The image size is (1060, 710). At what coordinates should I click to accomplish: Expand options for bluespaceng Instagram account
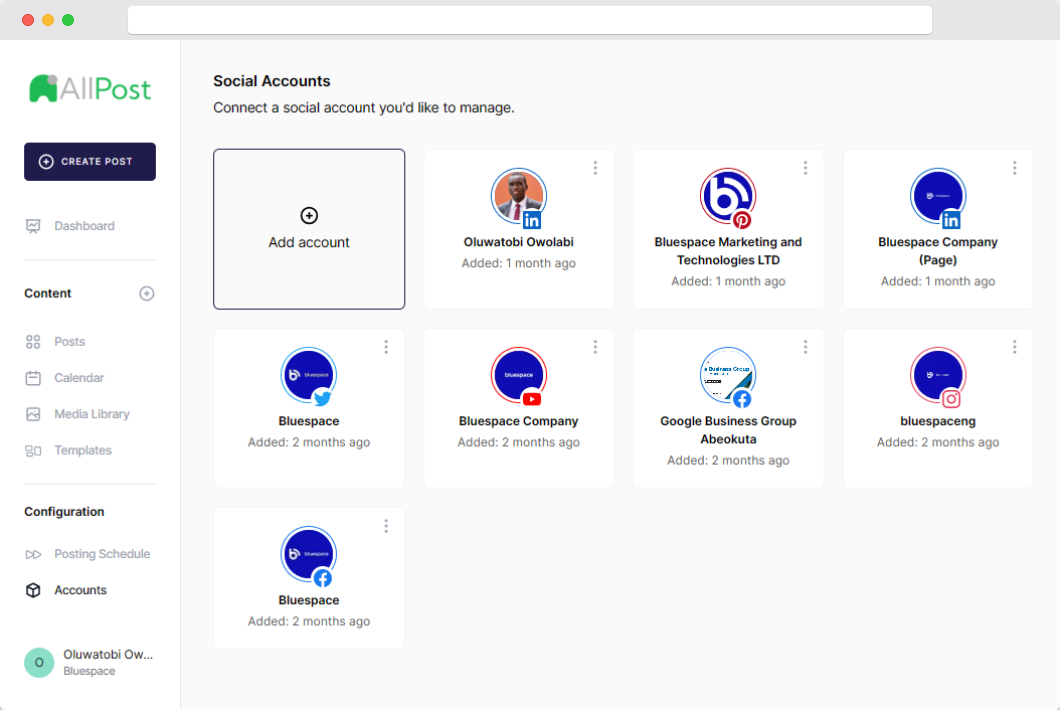(x=1014, y=347)
